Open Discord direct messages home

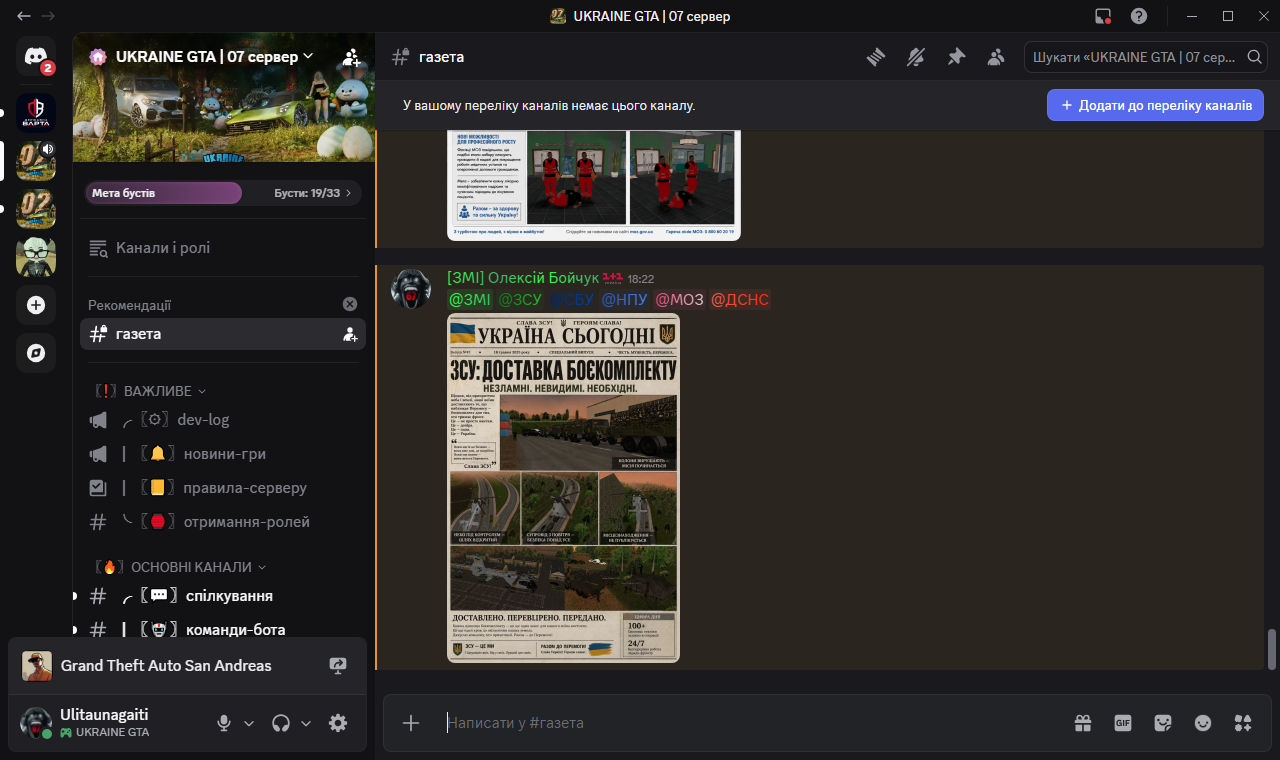(x=36, y=55)
